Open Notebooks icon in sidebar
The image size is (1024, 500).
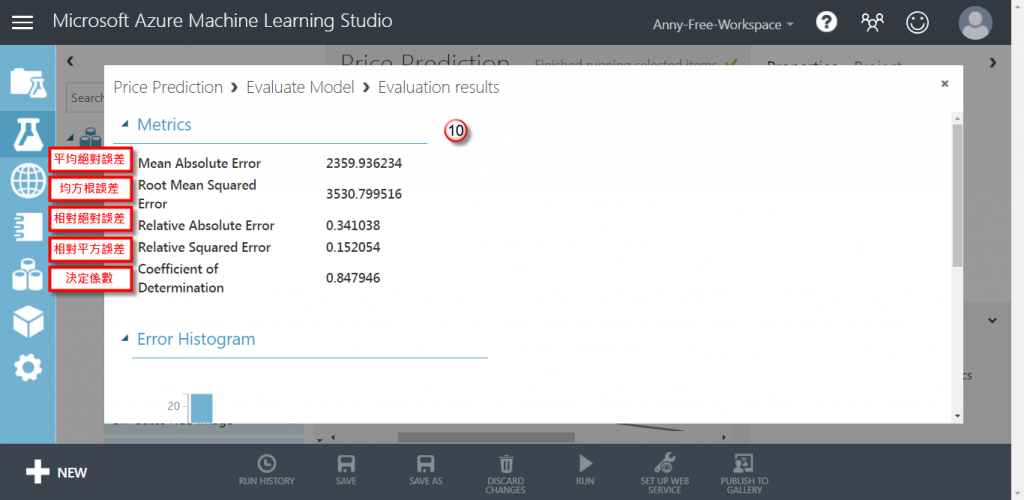pyautogui.click(x=27, y=227)
